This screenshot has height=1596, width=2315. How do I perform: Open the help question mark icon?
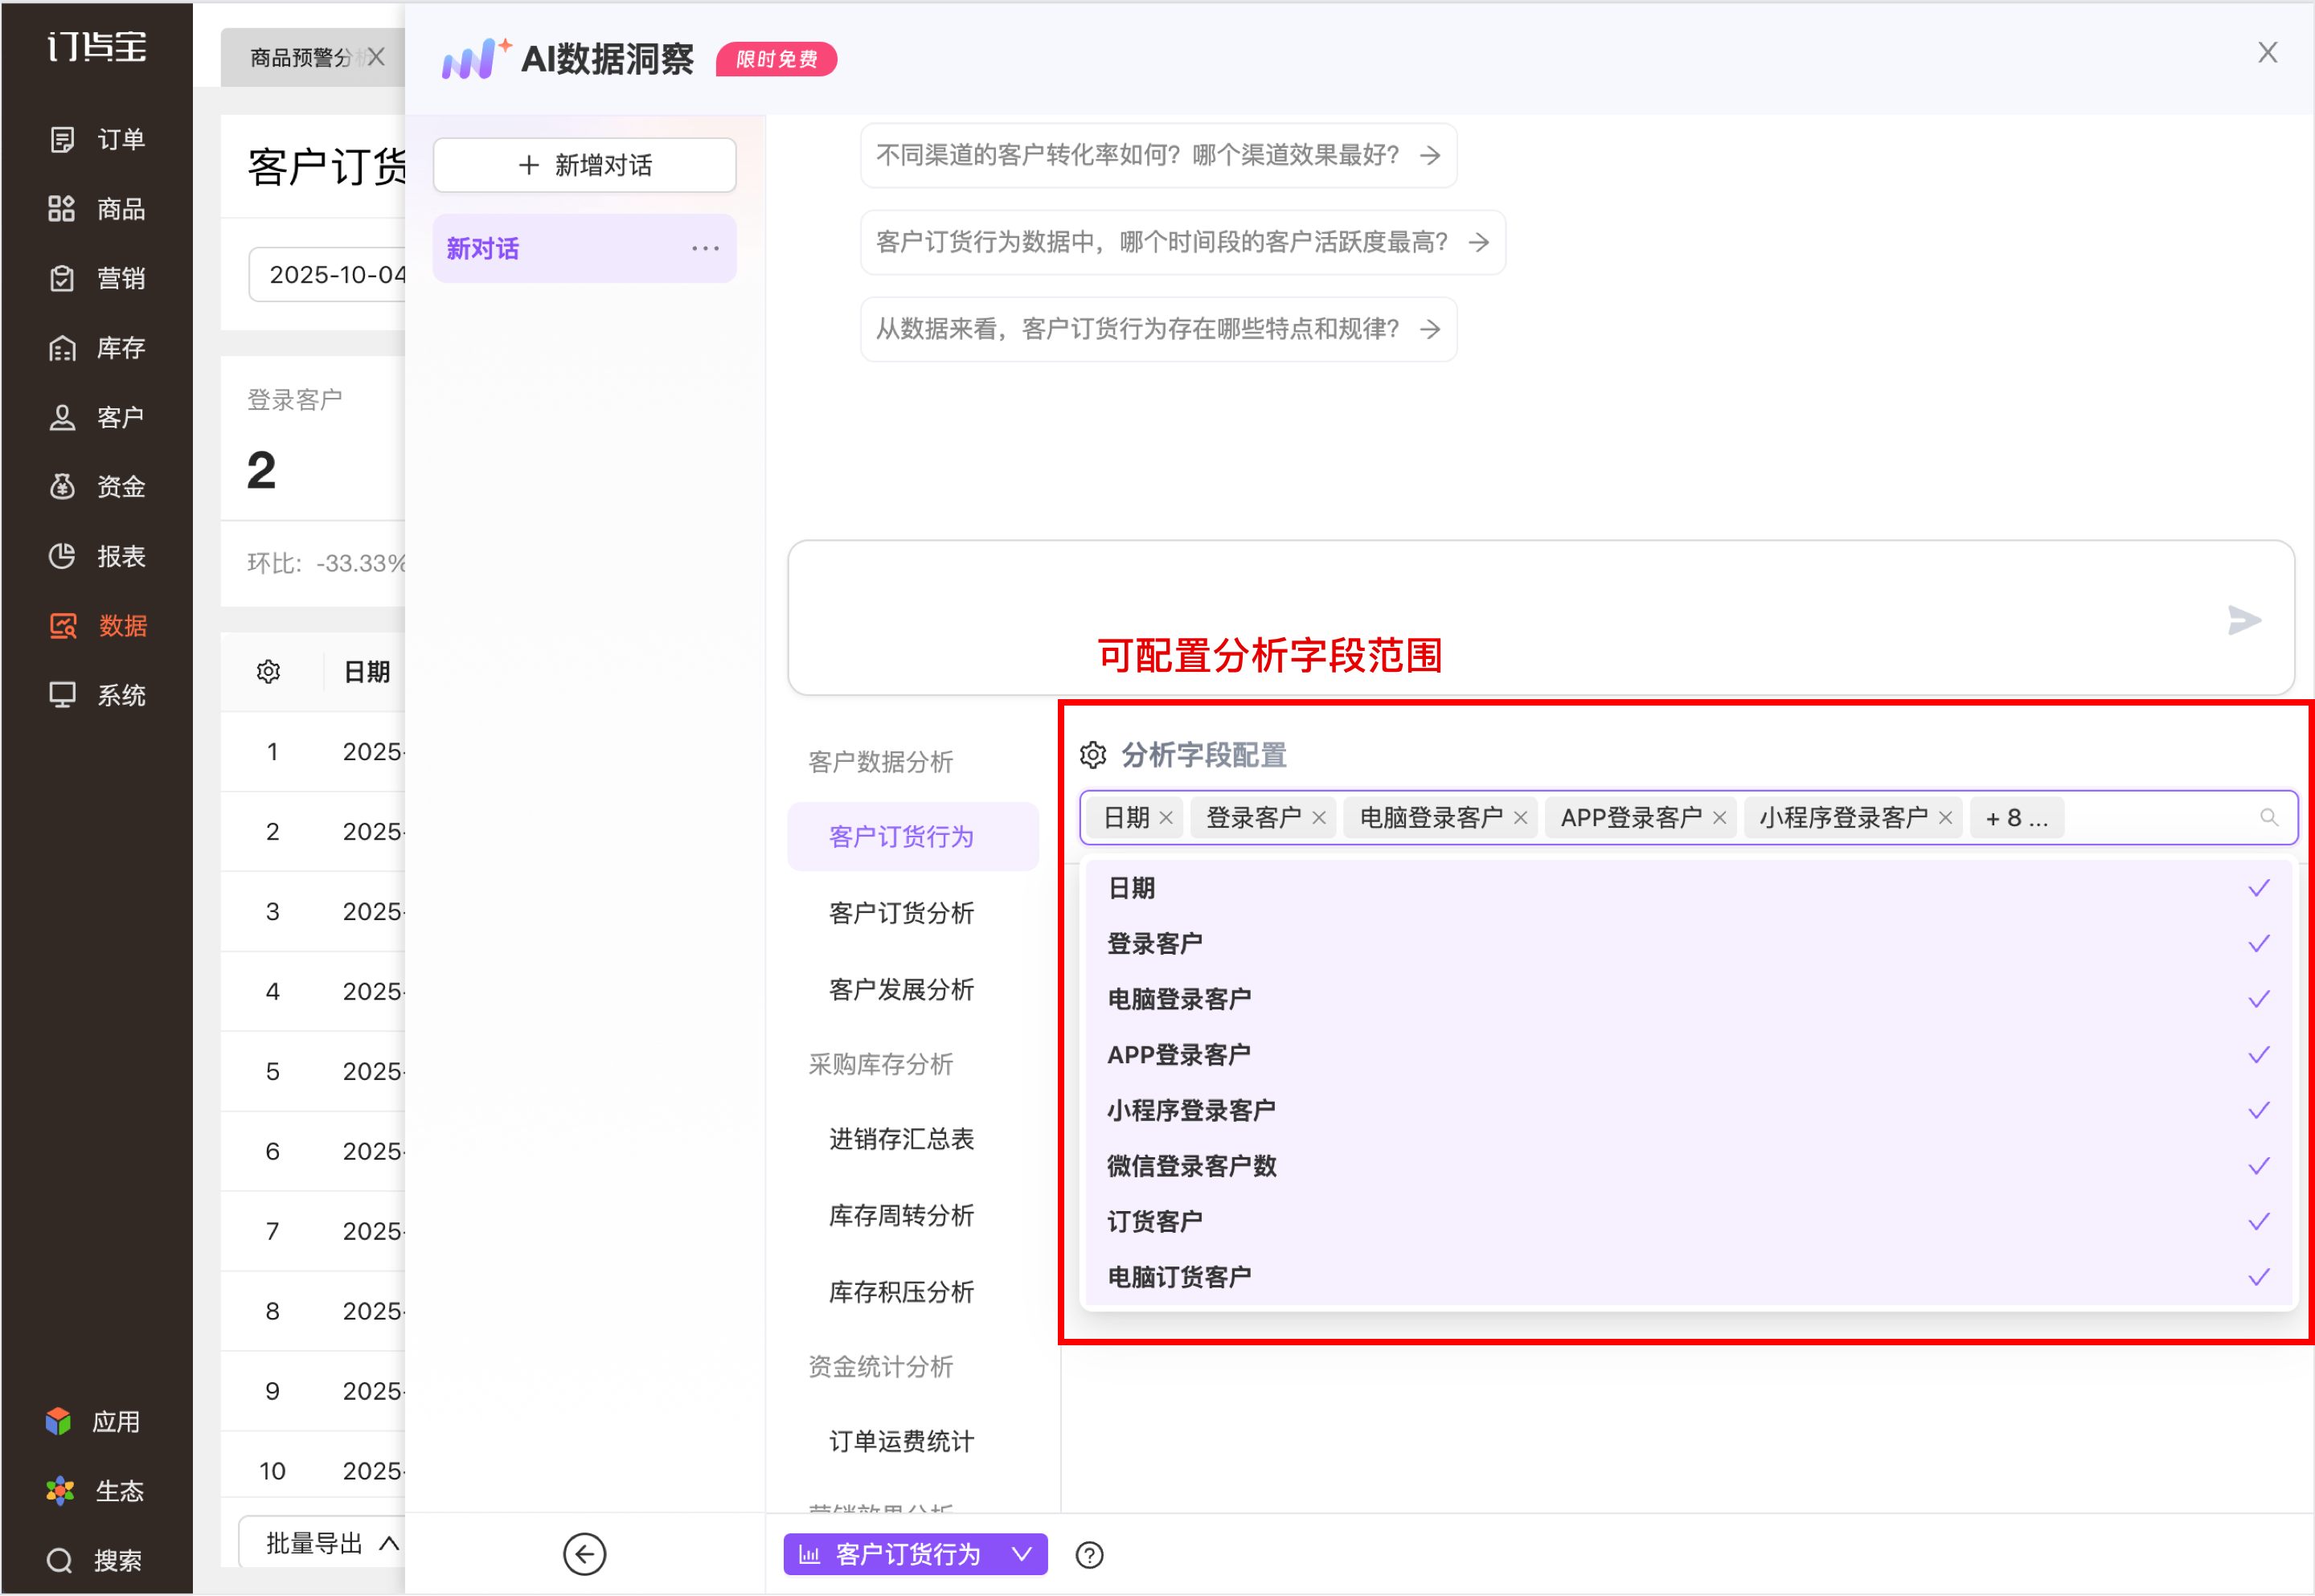(x=1089, y=1555)
